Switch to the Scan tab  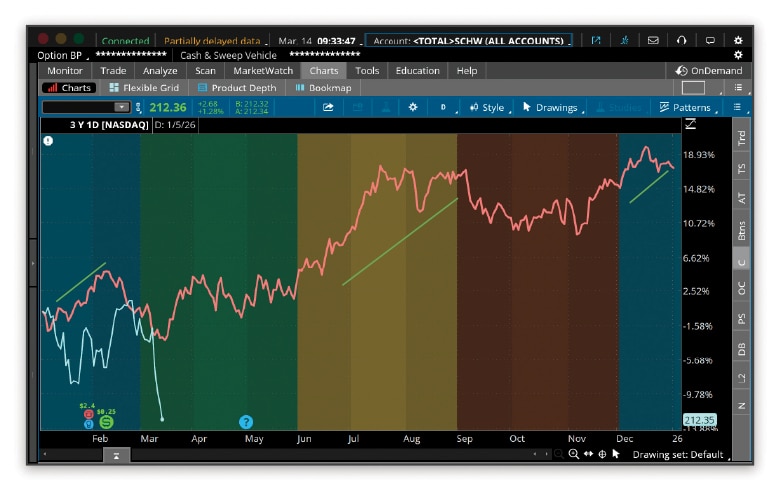[x=205, y=71]
